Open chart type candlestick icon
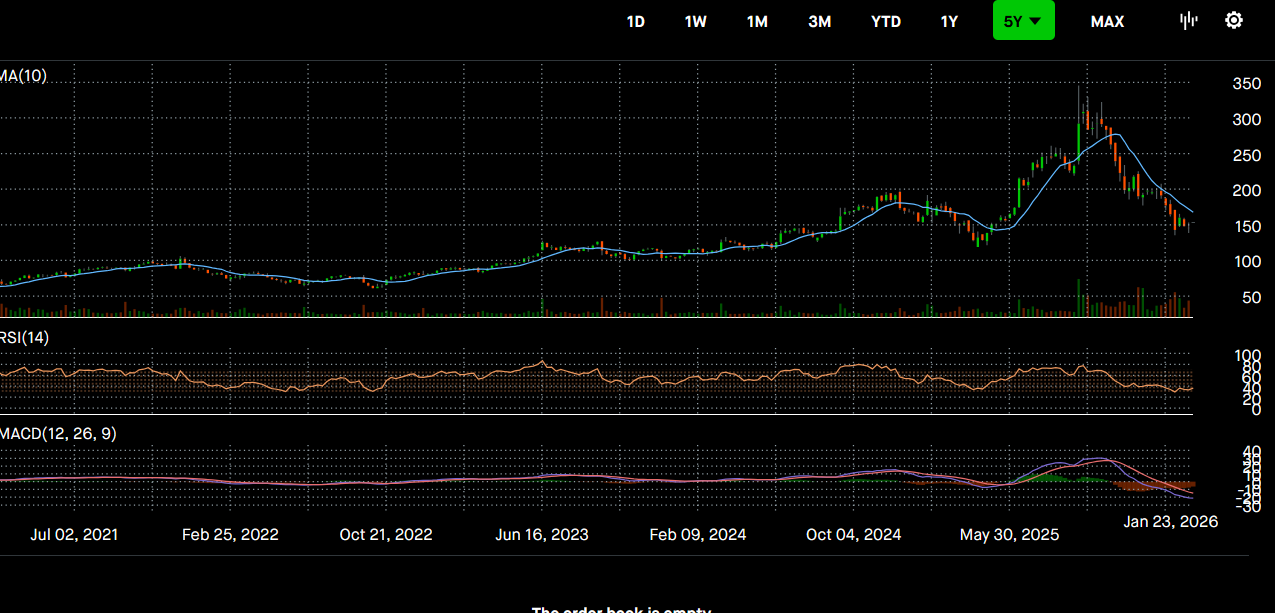The height and width of the screenshot is (613, 1275). pyautogui.click(x=1189, y=21)
